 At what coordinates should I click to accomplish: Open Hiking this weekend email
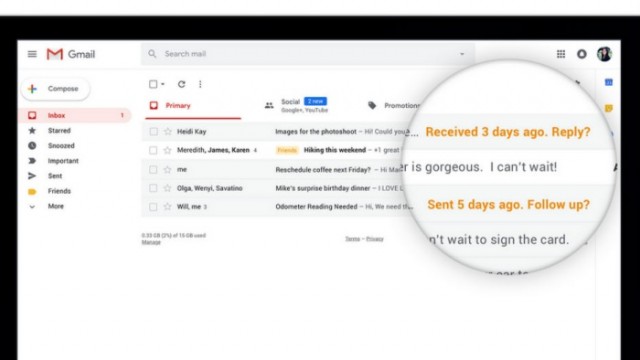tap(335, 150)
